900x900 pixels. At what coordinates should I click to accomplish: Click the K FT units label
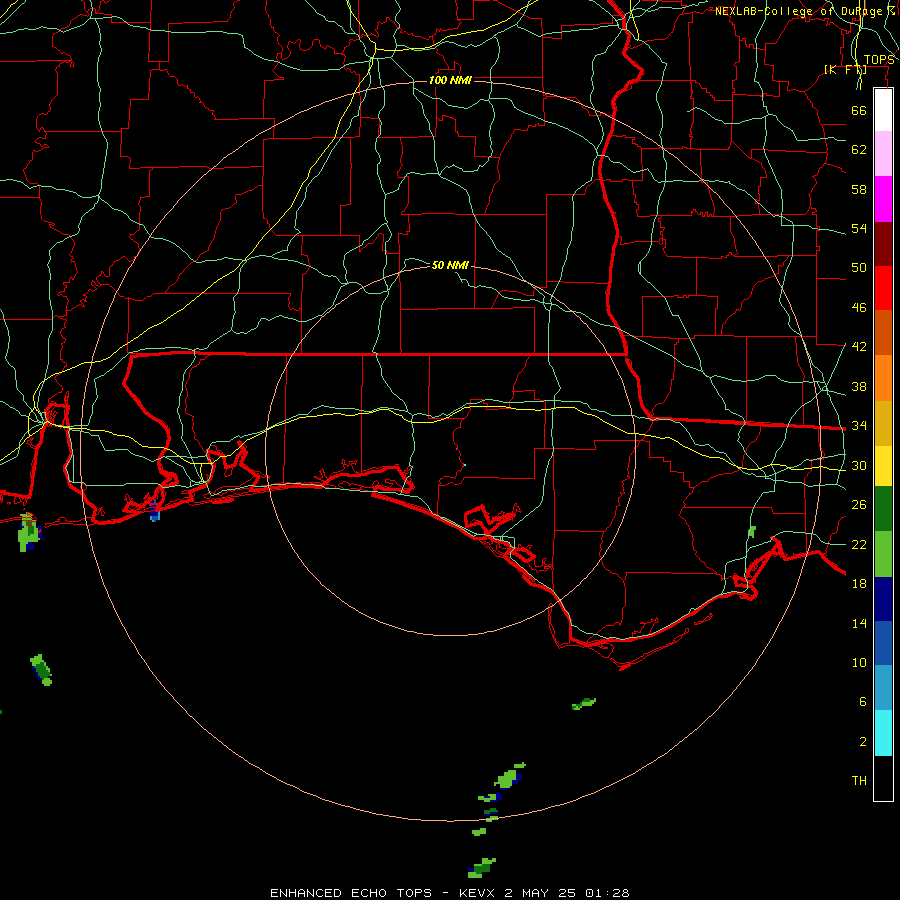point(845,70)
